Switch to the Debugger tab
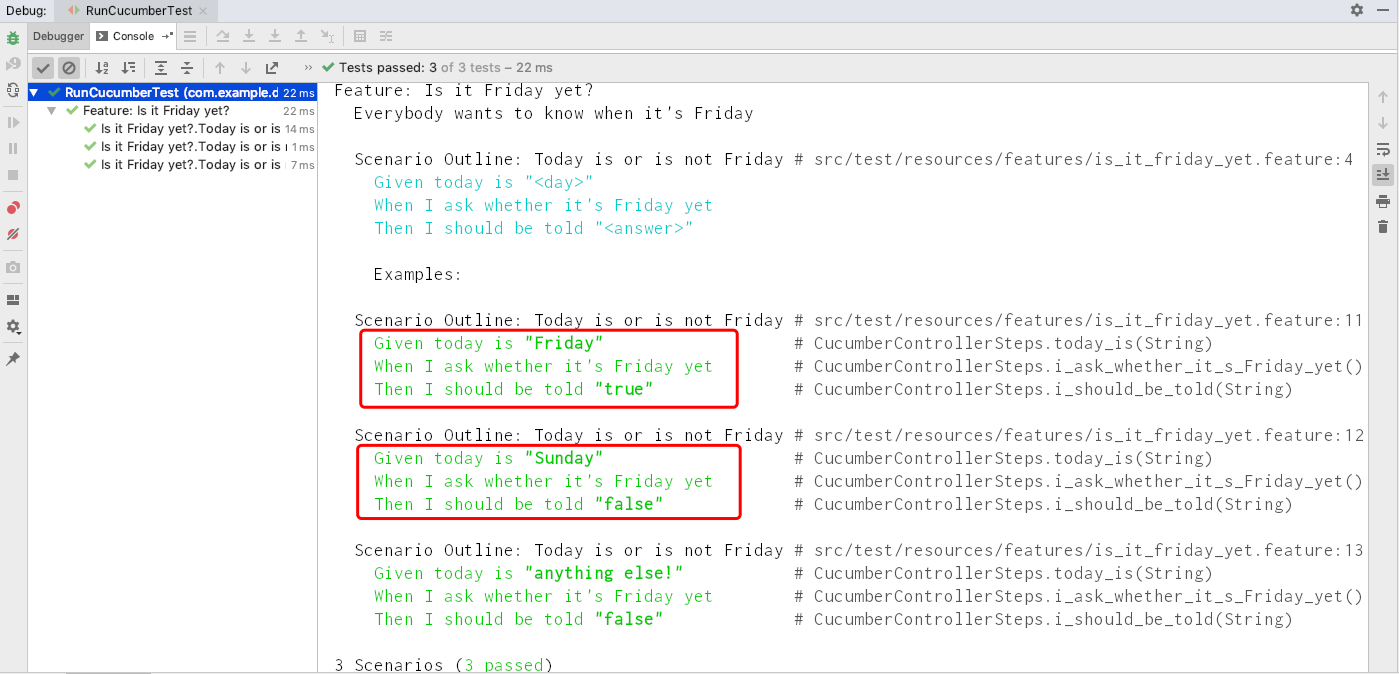1399x674 pixels. pyautogui.click(x=59, y=36)
